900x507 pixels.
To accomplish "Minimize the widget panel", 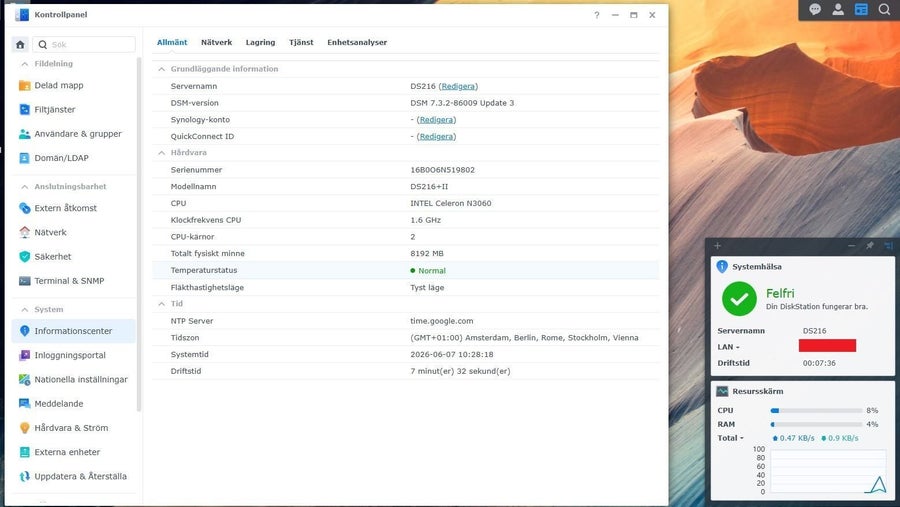I will [x=851, y=246].
